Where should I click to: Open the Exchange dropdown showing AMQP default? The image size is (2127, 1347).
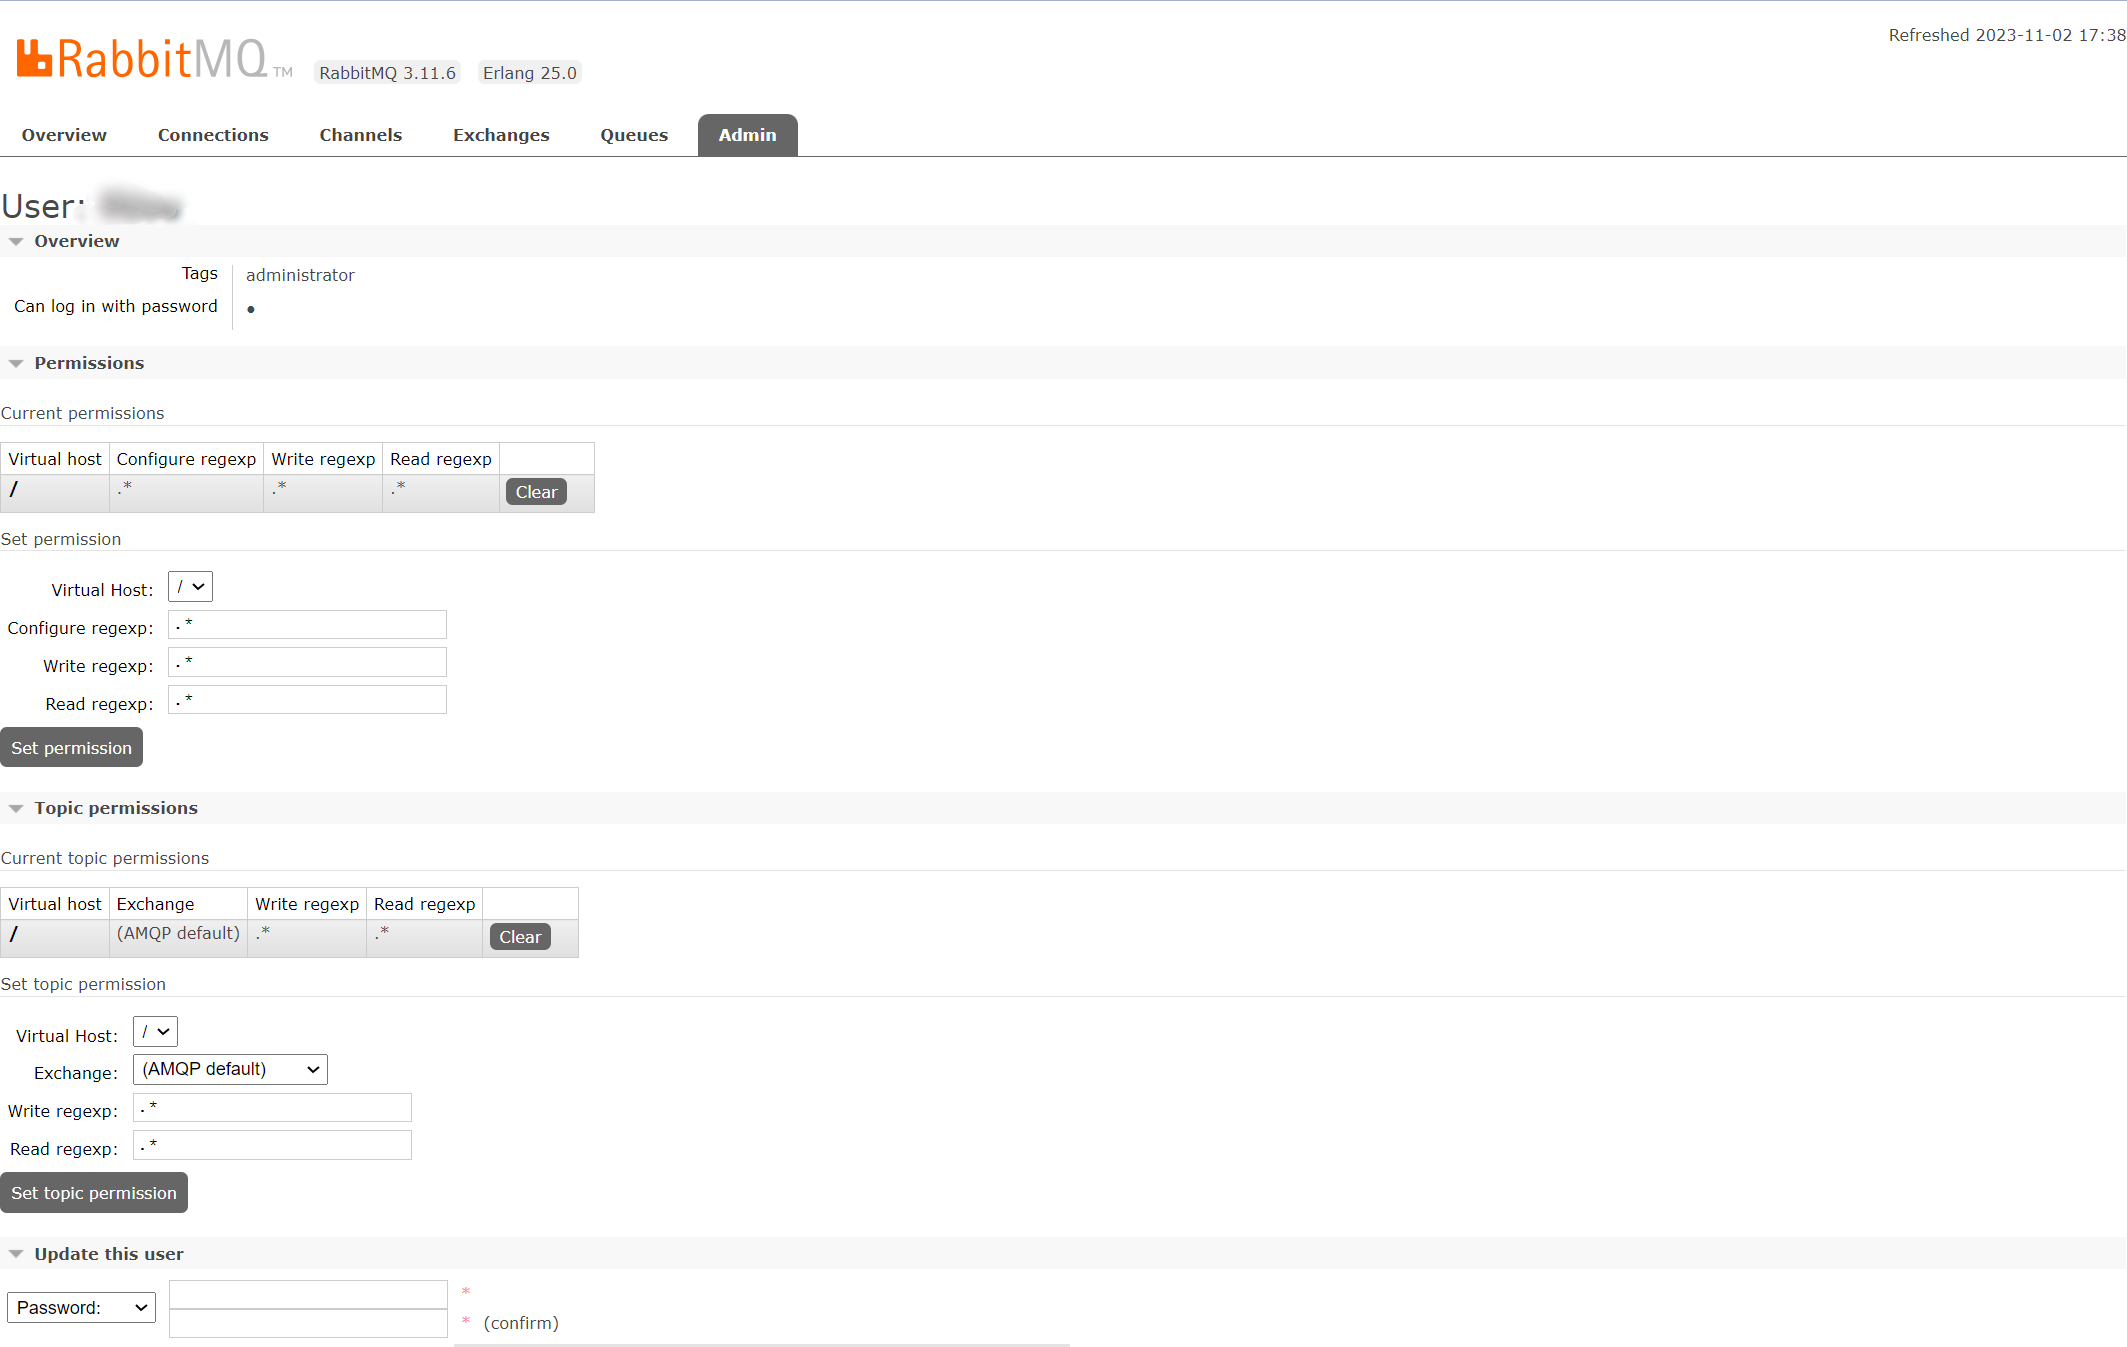point(230,1069)
